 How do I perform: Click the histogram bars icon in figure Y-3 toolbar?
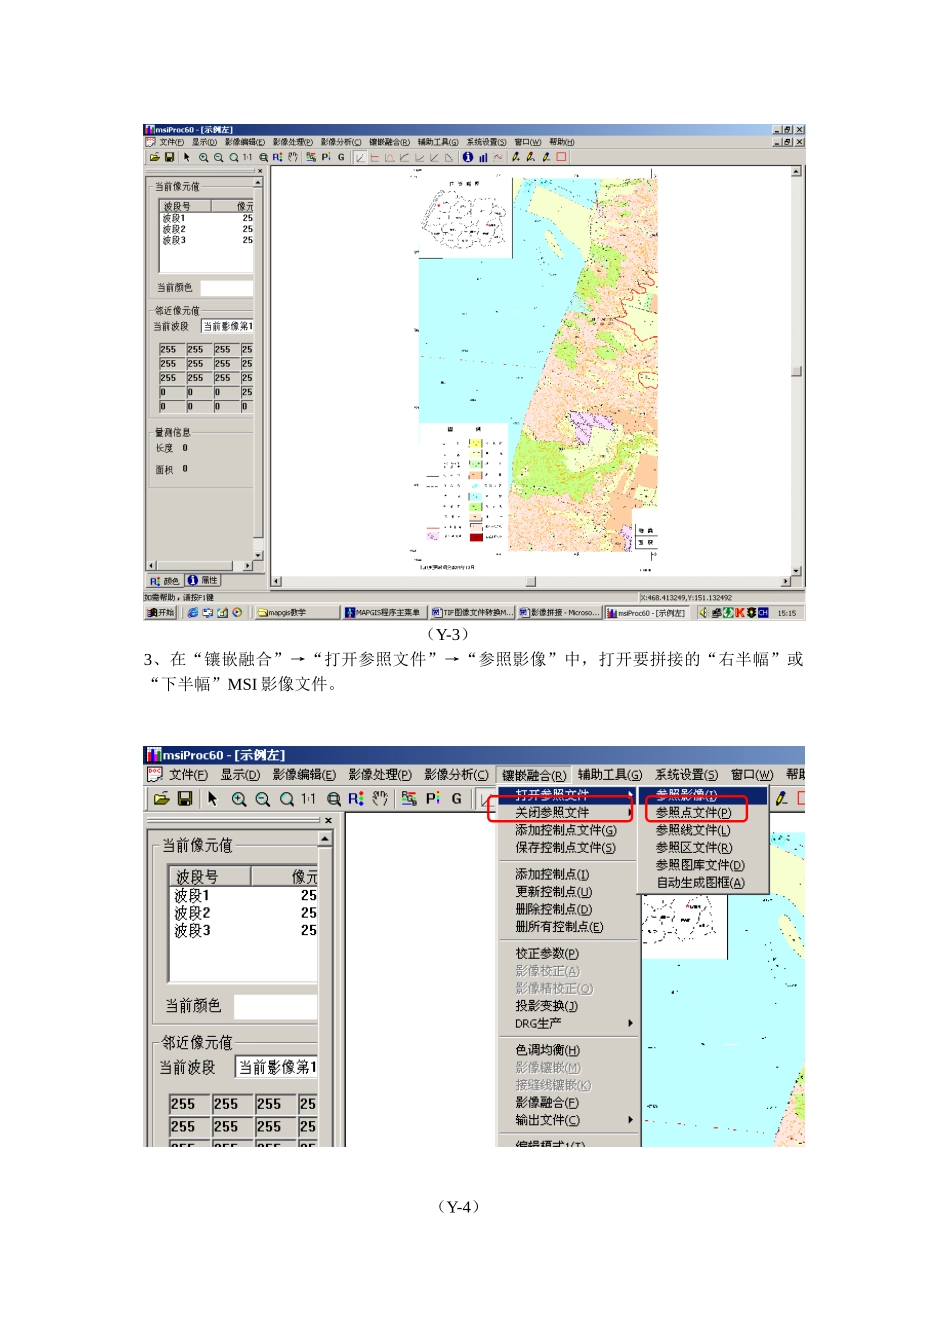pos(482,157)
